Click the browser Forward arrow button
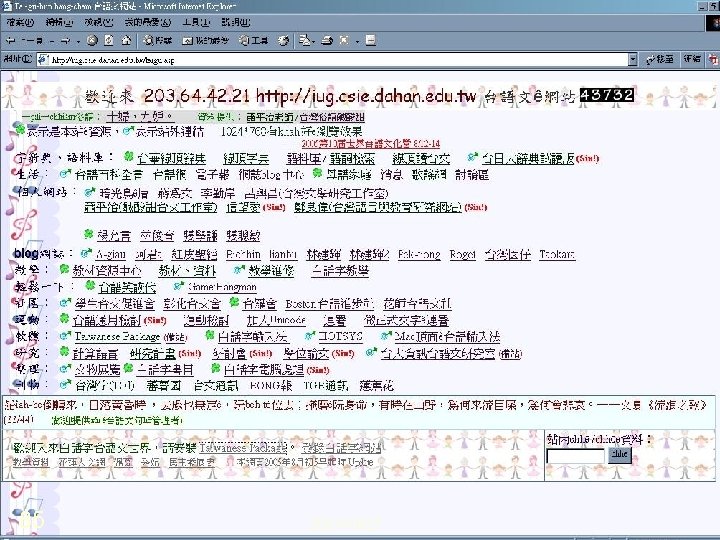Screen dimensions: 720x540 click(65, 41)
